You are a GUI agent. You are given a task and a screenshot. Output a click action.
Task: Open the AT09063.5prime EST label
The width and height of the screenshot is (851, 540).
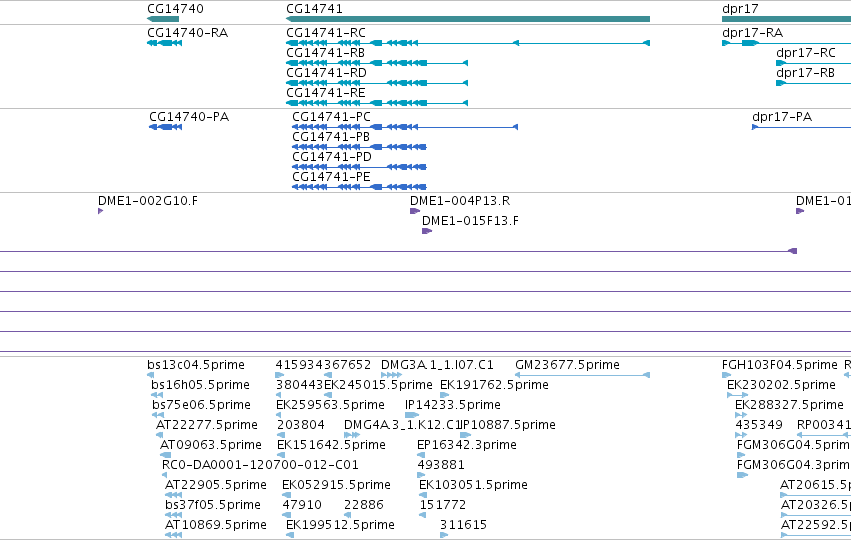tap(211, 445)
